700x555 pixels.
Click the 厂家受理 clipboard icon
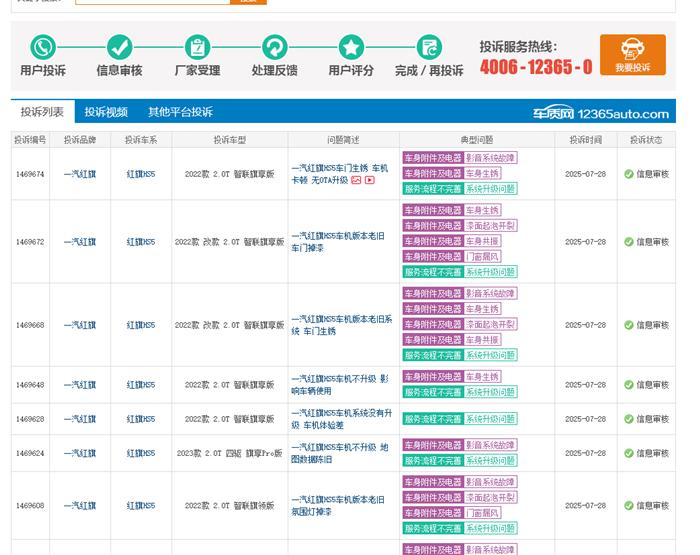point(197,47)
